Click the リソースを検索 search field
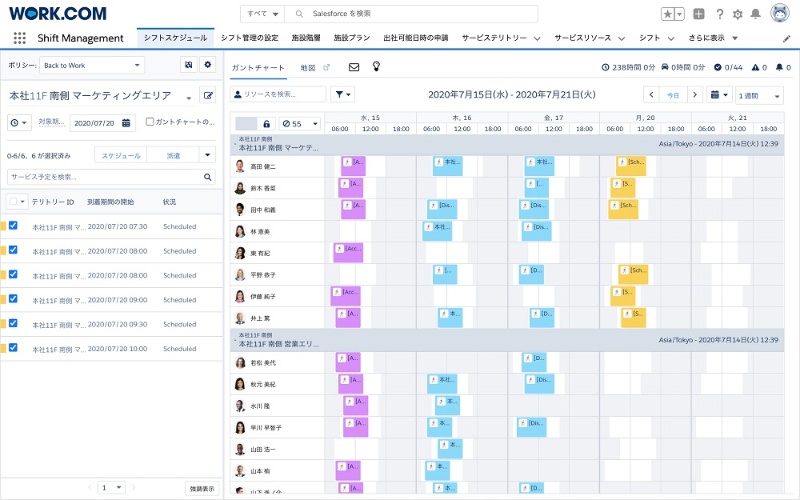The image size is (800, 500). pos(279,94)
